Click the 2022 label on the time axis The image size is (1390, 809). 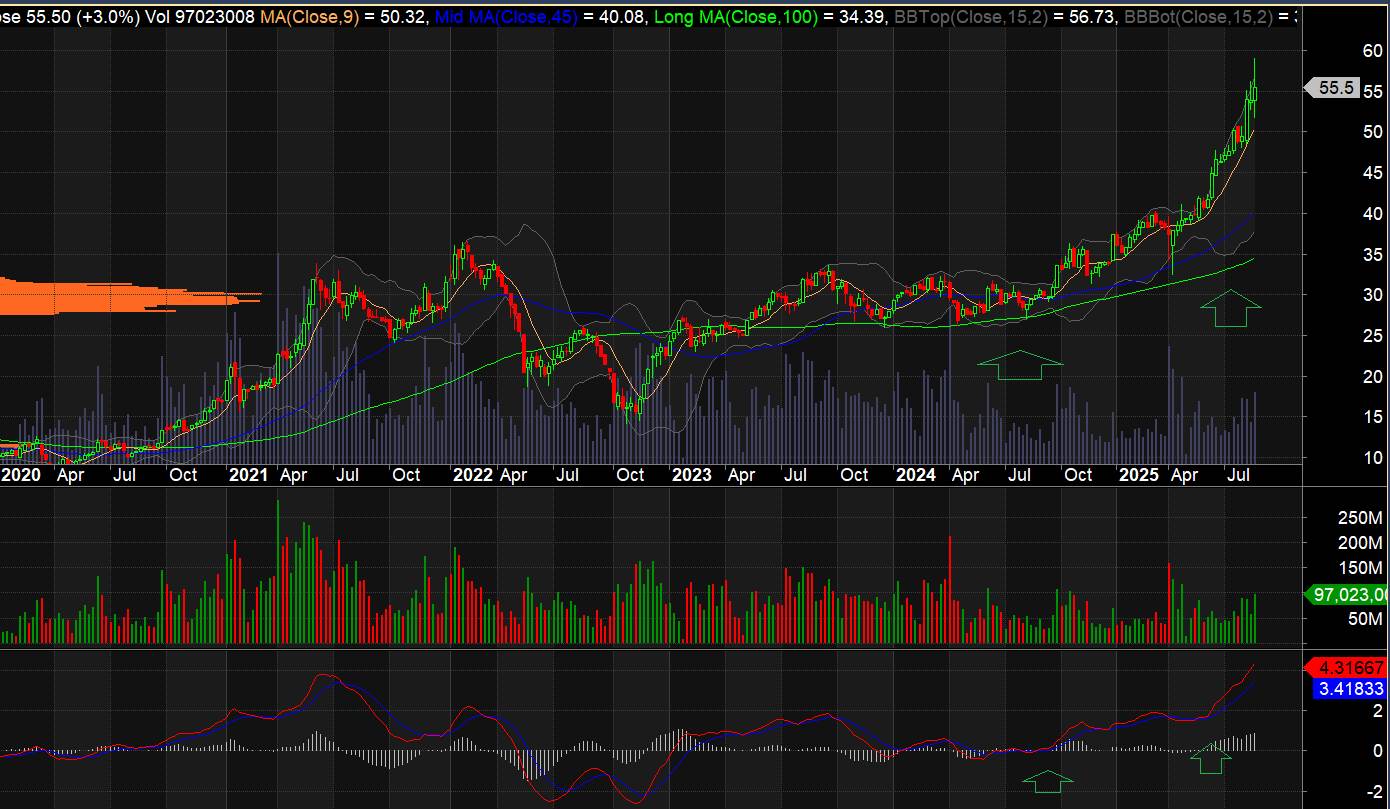472,475
